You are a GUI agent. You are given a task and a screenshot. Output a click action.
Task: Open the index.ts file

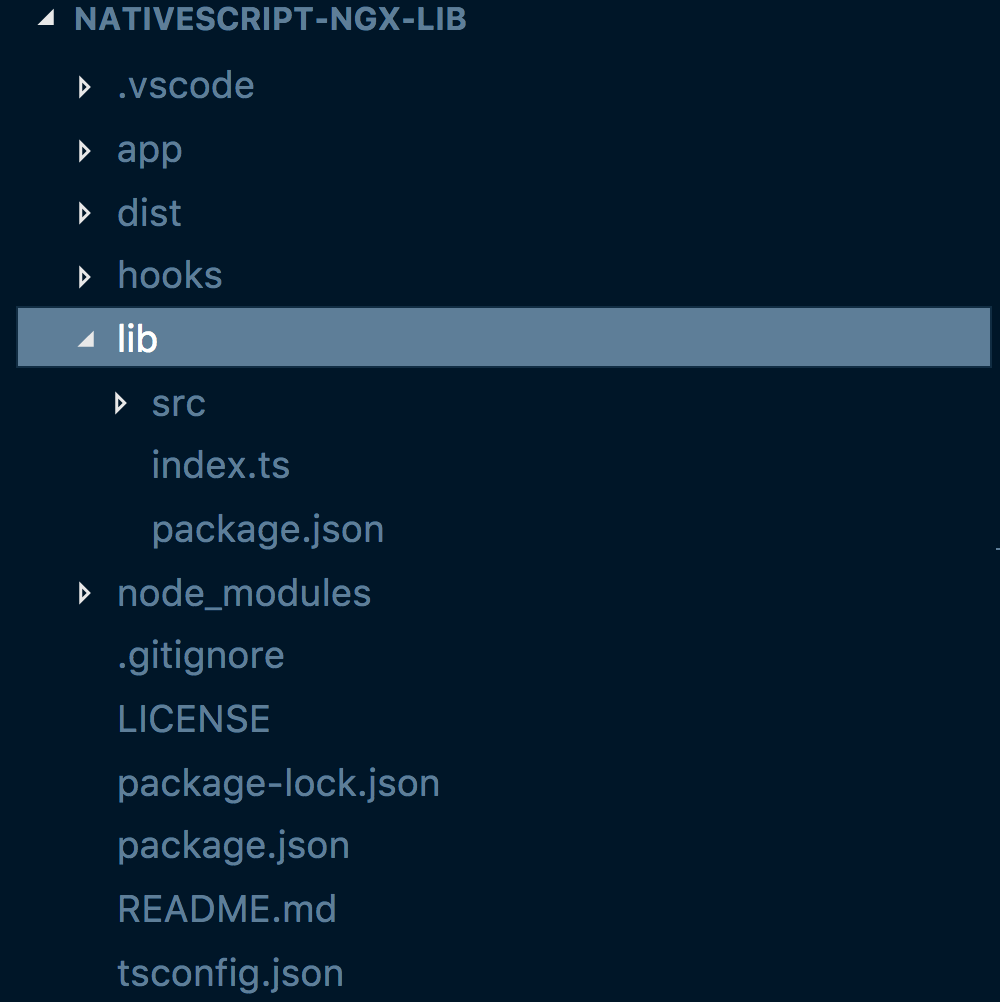220,465
